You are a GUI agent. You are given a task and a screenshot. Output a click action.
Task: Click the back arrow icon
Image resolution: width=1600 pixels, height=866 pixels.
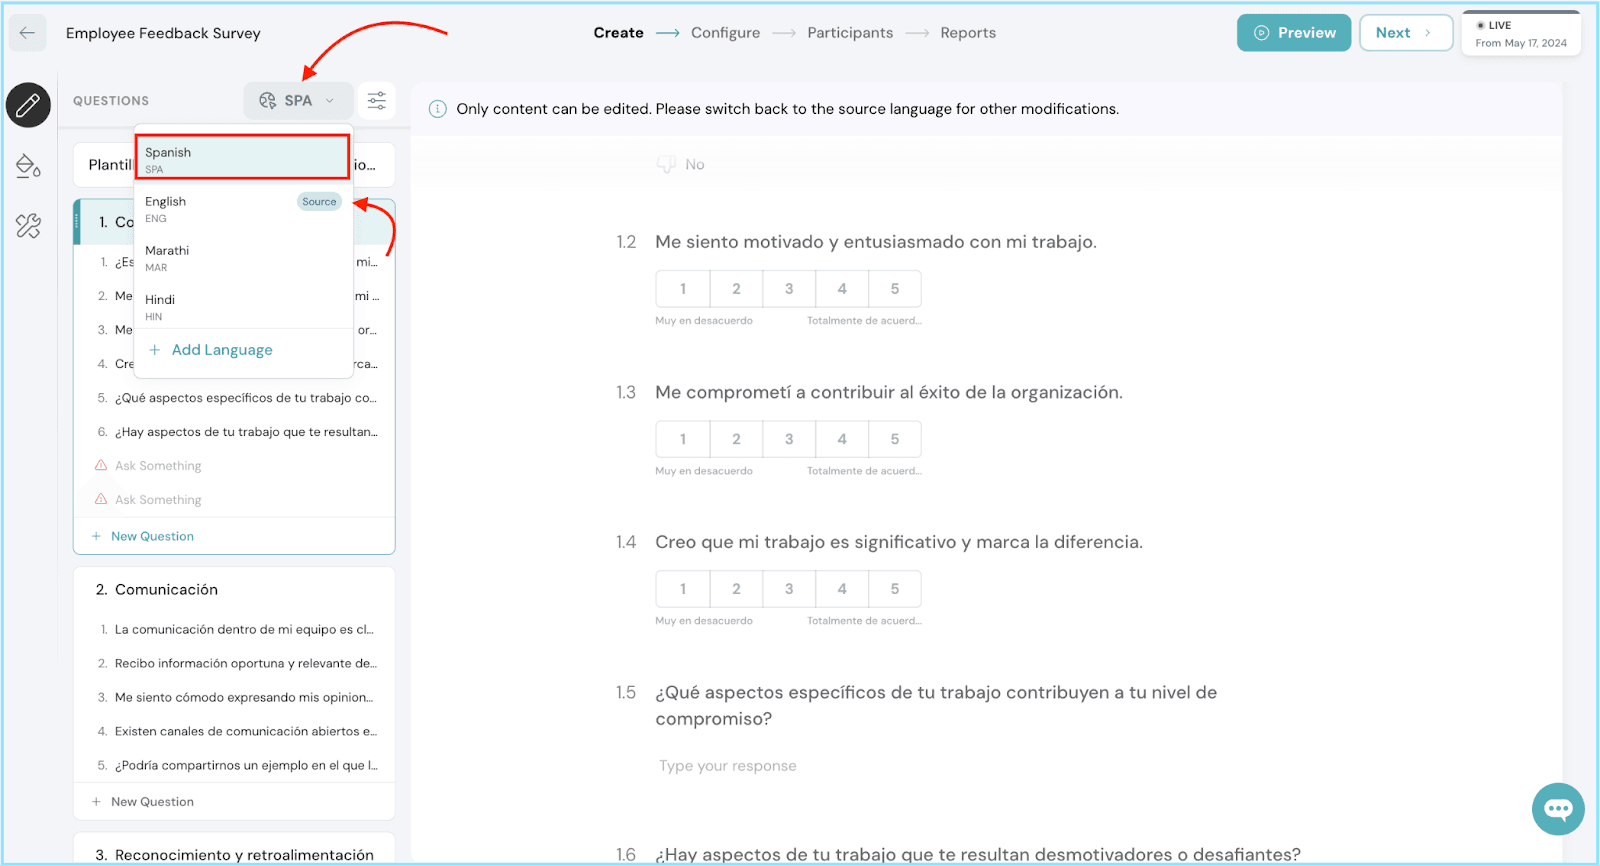point(27,33)
